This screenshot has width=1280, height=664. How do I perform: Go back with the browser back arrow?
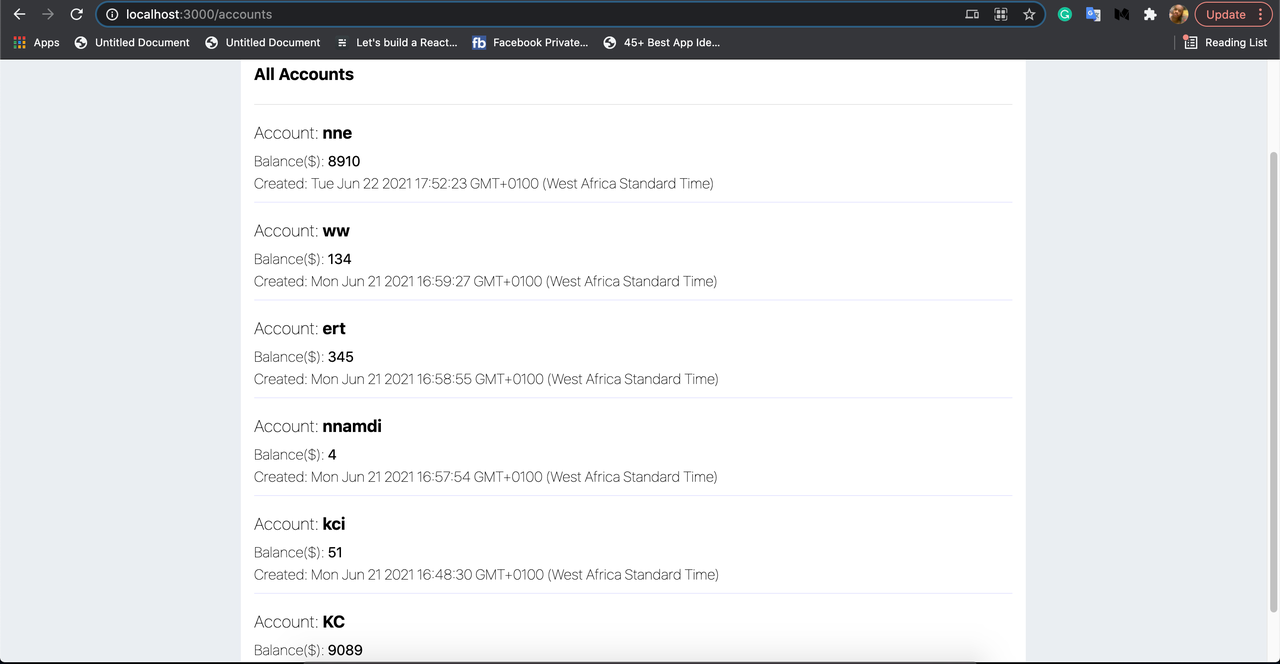point(19,14)
